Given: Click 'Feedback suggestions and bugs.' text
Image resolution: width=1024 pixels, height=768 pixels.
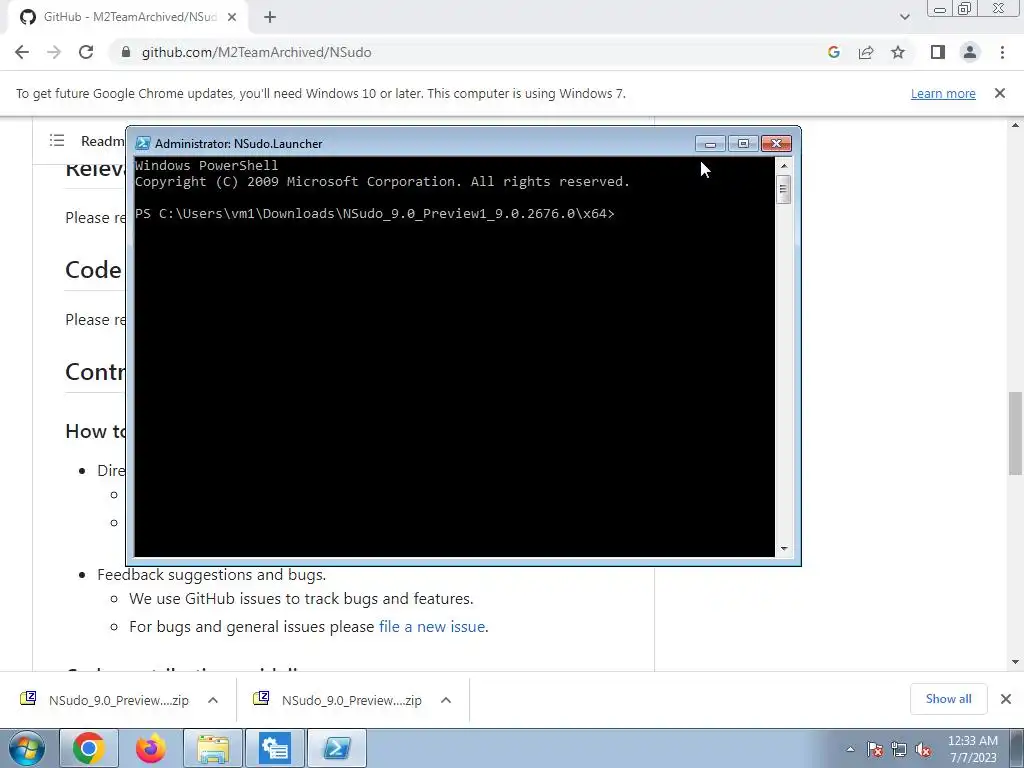Looking at the screenshot, I should point(212,575).
